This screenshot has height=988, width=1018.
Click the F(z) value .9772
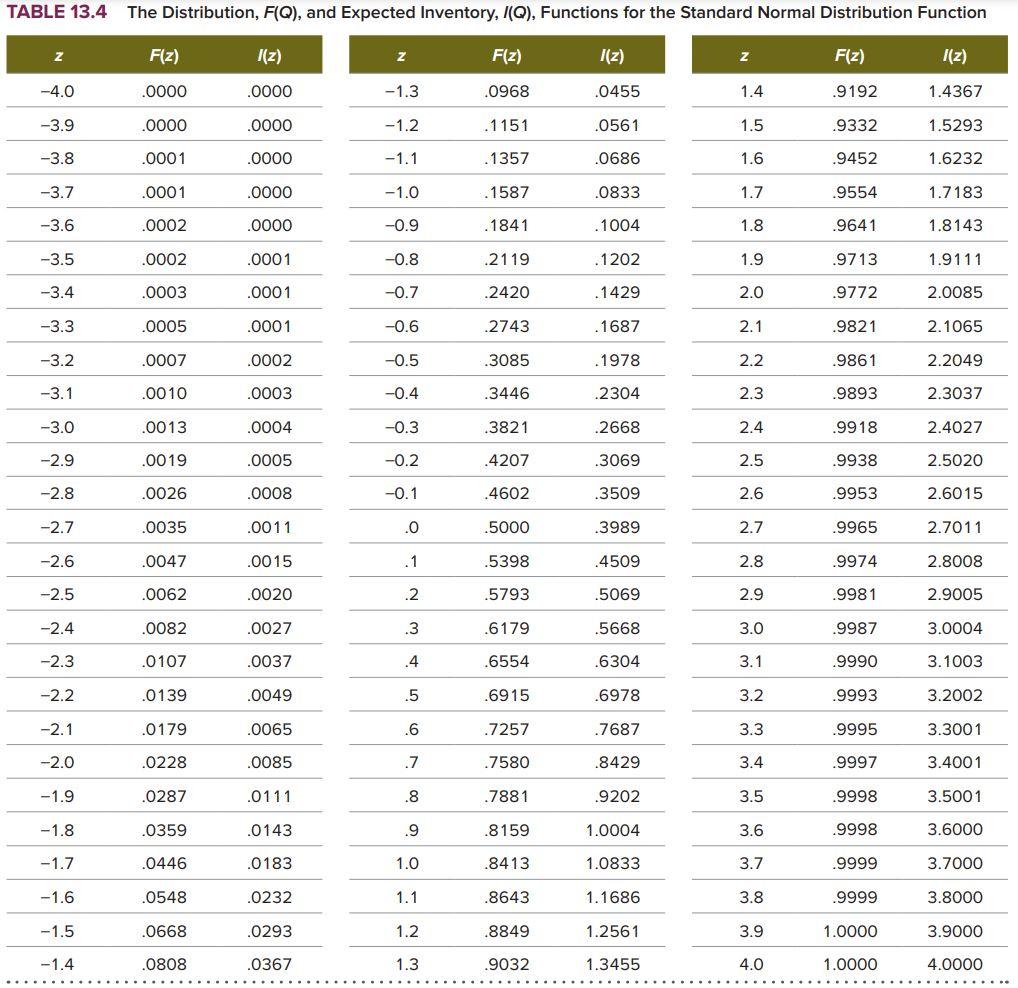[x=854, y=292]
